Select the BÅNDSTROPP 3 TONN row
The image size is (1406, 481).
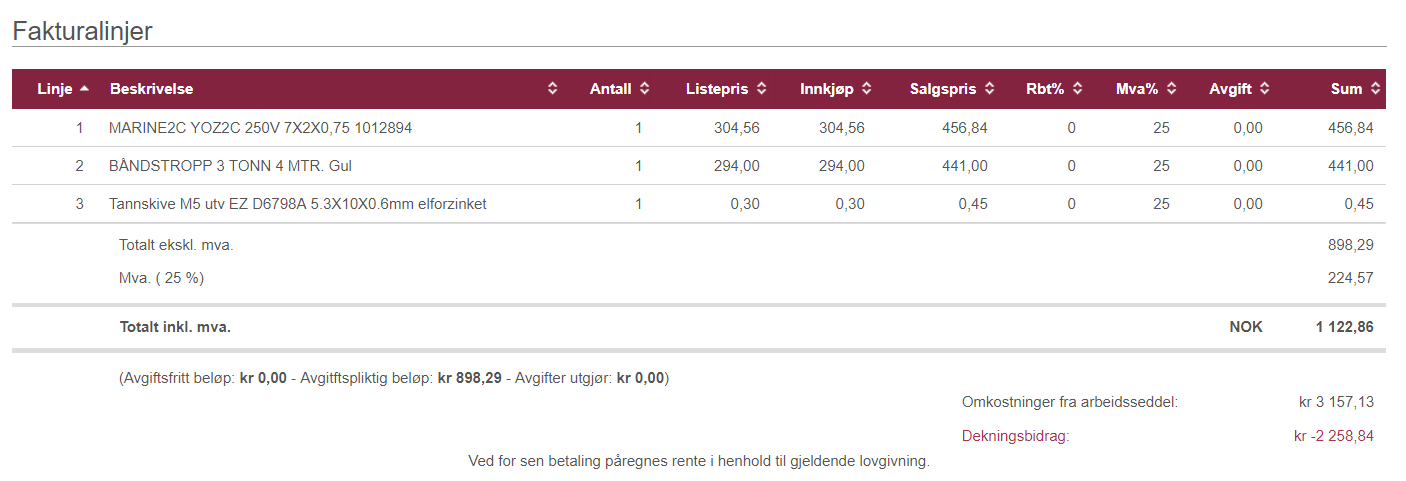click(699, 166)
